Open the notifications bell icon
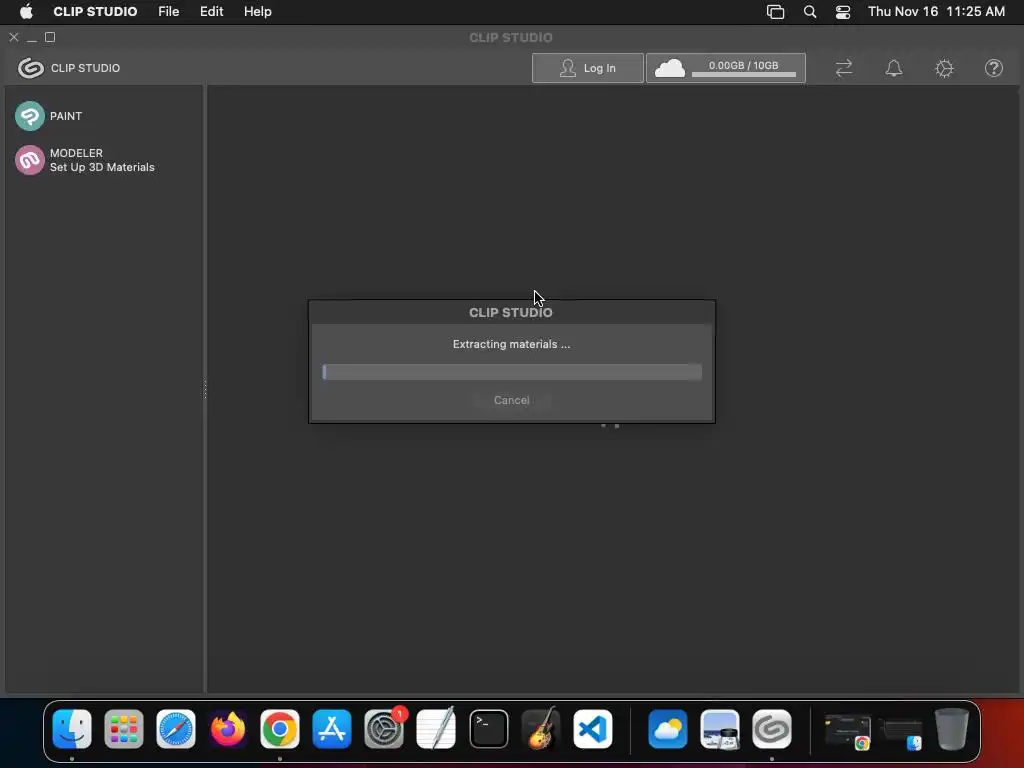 coord(894,68)
